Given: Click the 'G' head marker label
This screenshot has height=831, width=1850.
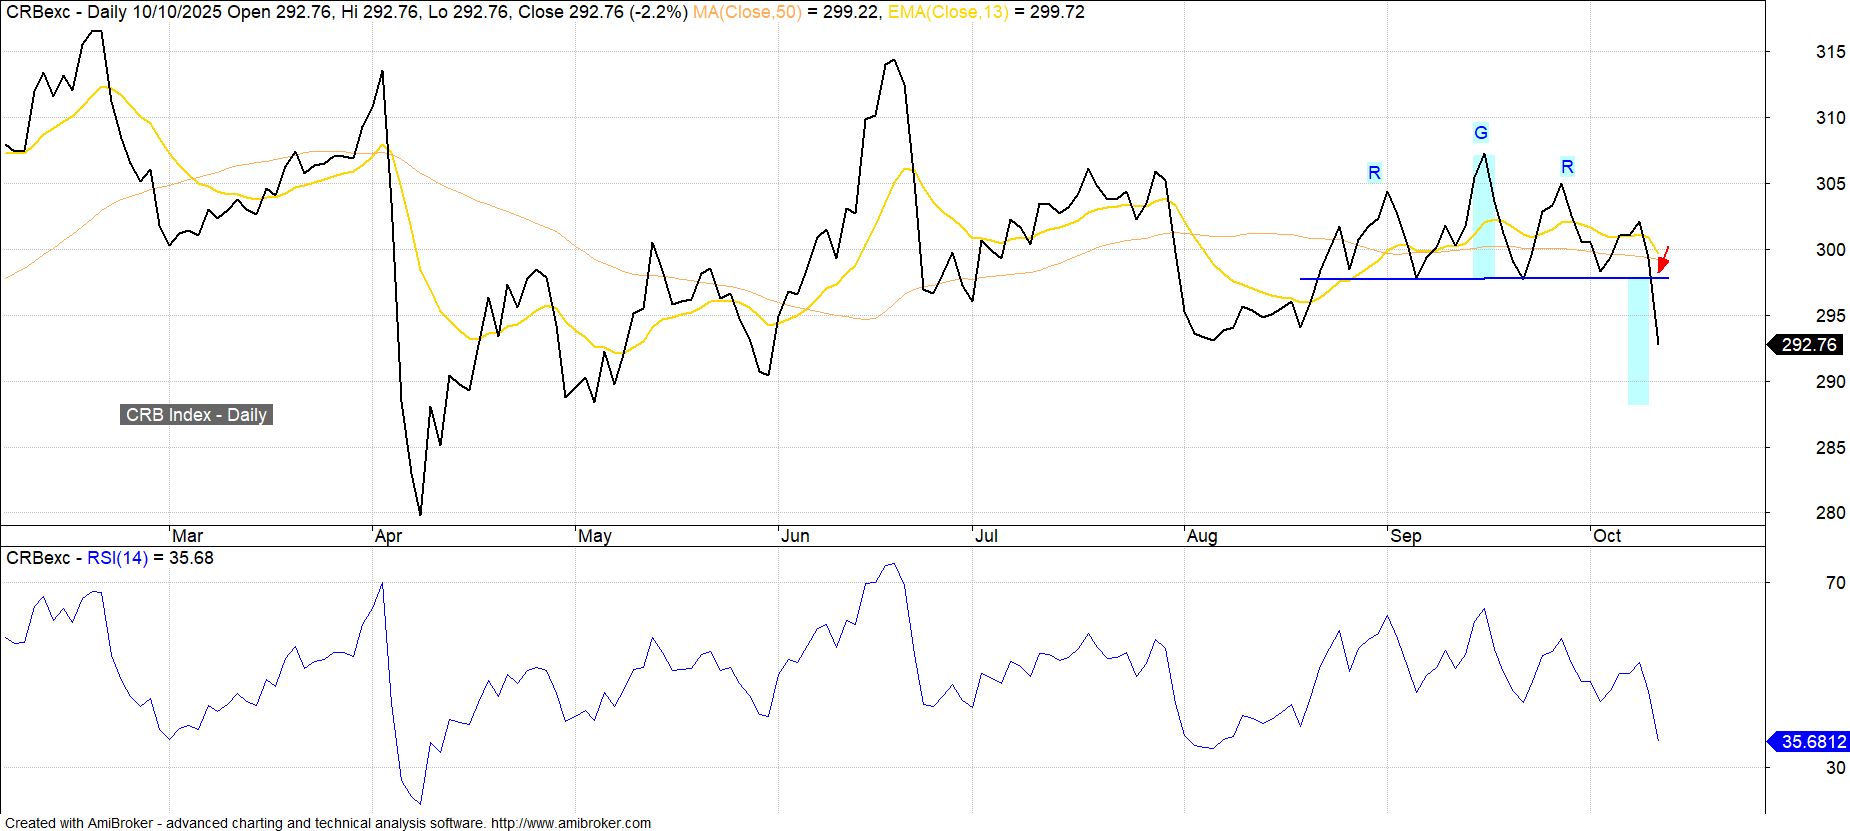Looking at the screenshot, I should click(x=1481, y=133).
